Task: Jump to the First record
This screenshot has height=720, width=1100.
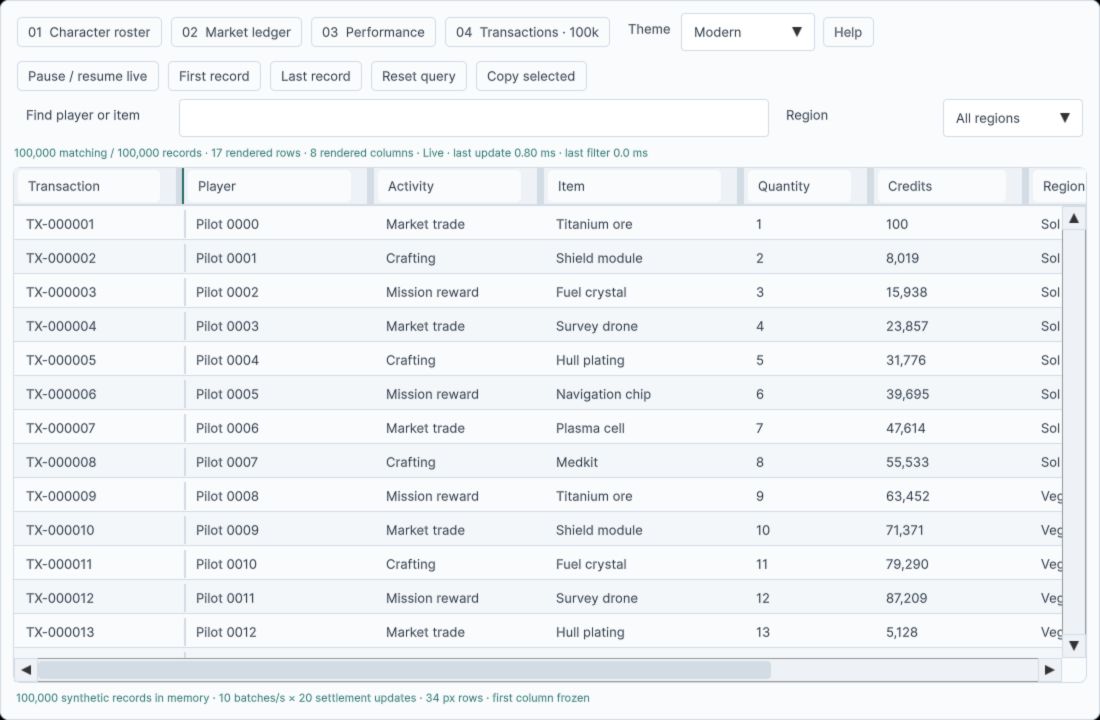Action: pos(214,76)
